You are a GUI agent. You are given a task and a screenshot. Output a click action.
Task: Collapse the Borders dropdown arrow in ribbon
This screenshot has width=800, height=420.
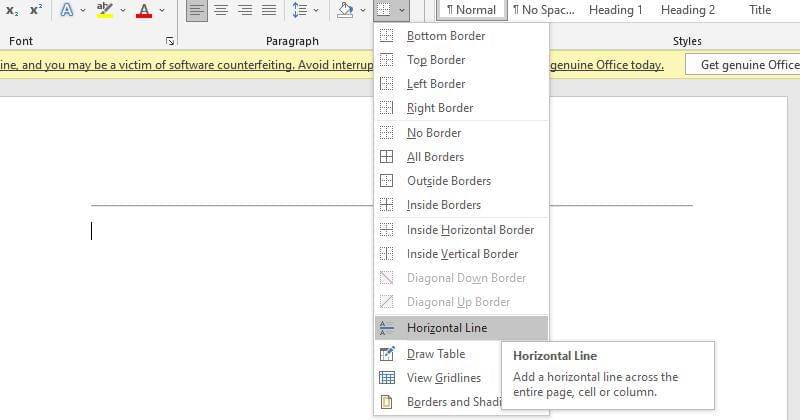pos(402,10)
